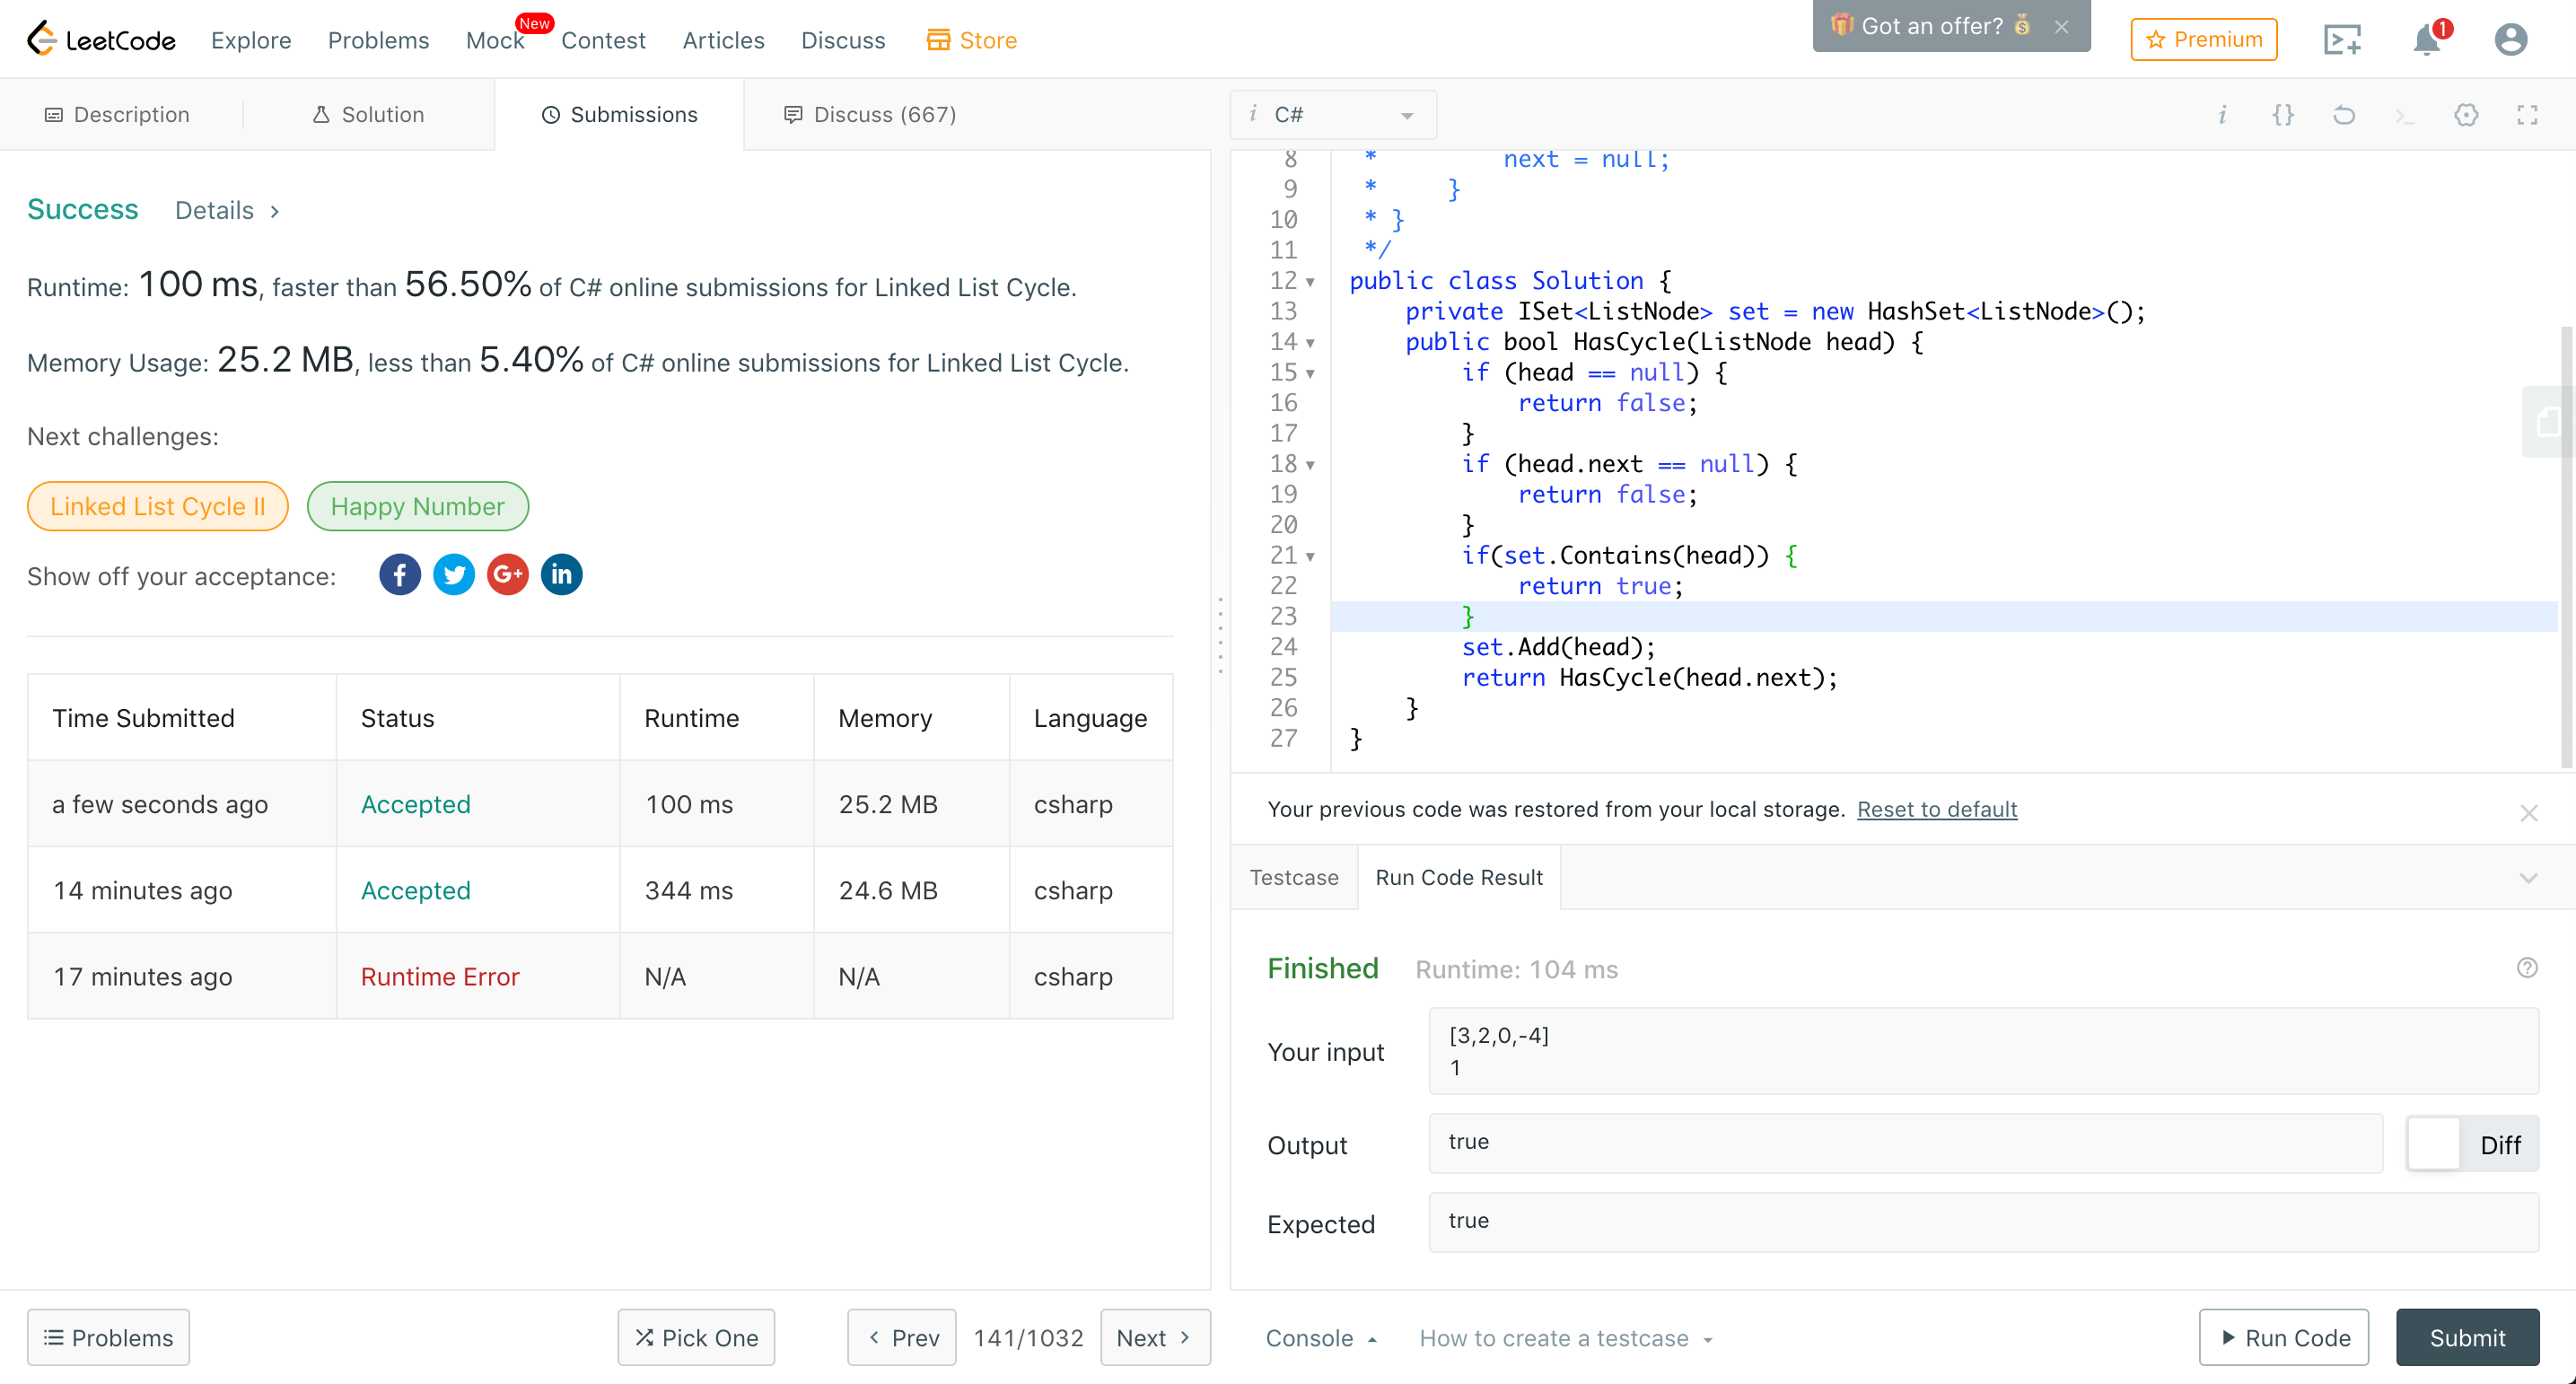
Task: Click the Your input testcase field
Action: click(1983, 1051)
